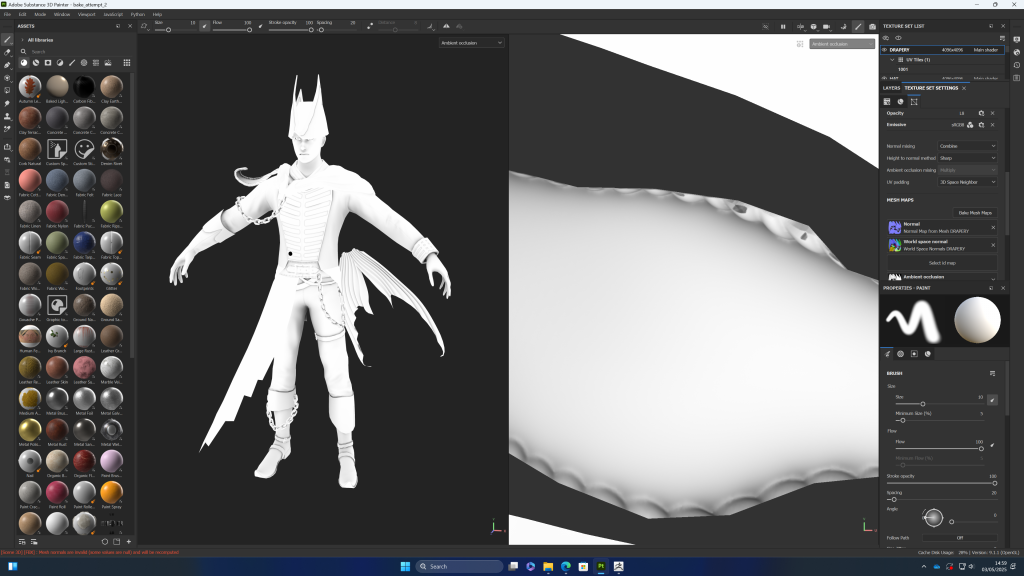The width and height of the screenshot is (1024, 576).
Task: Remove the Emissive channel with its X icon
Action: [992, 125]
